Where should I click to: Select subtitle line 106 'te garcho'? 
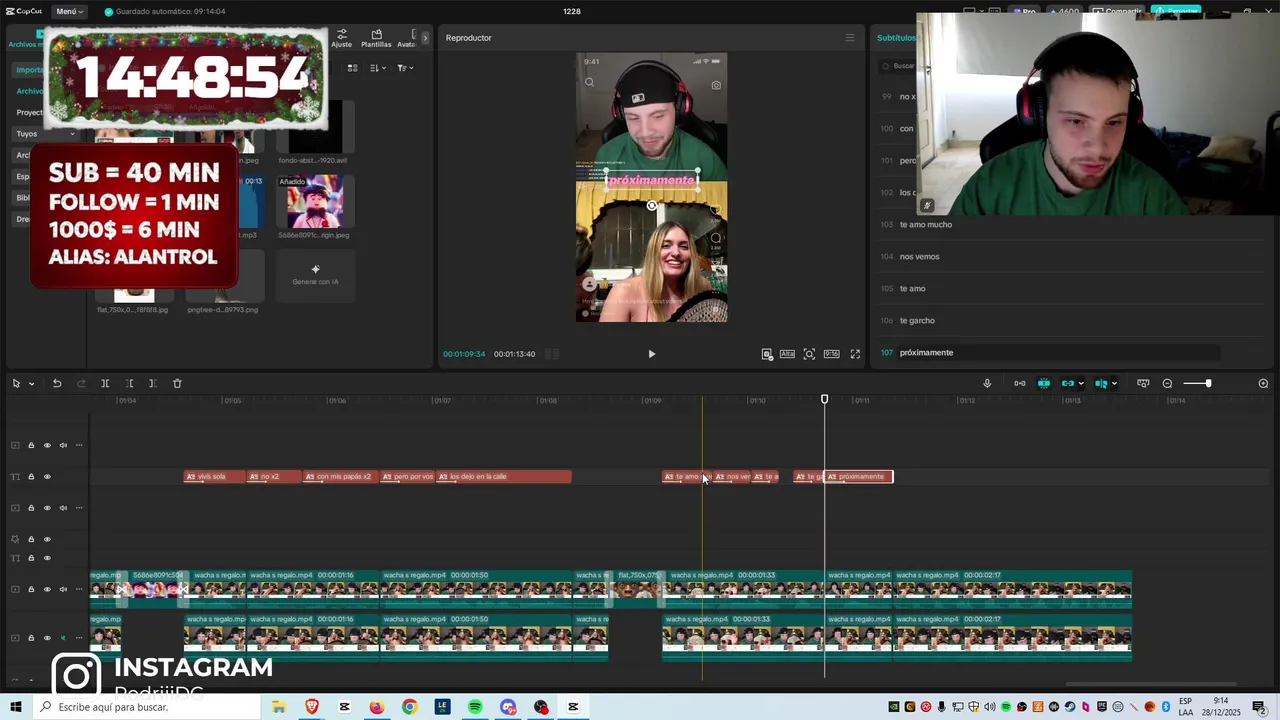coord(917,320)
